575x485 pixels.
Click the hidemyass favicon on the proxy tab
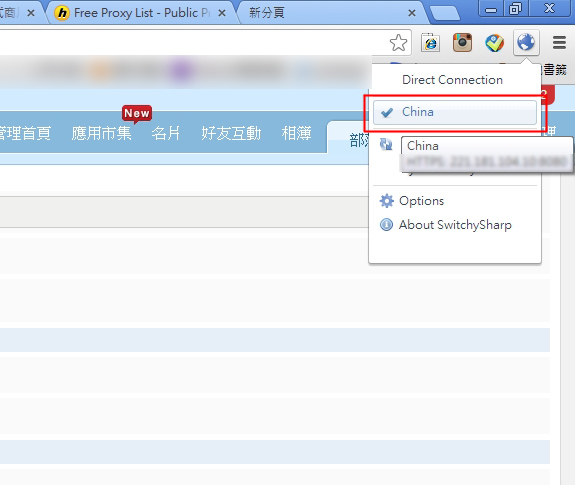[x=62, y=13]
